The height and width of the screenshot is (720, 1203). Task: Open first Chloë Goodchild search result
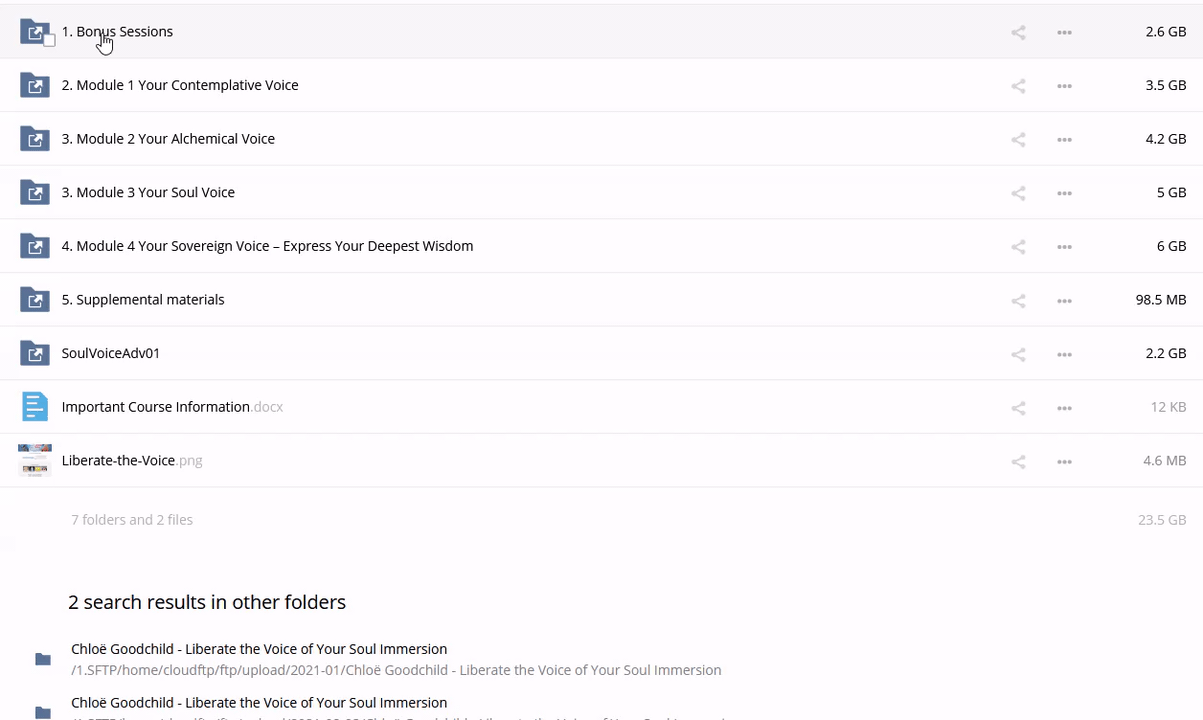click(x=259, y=649)
